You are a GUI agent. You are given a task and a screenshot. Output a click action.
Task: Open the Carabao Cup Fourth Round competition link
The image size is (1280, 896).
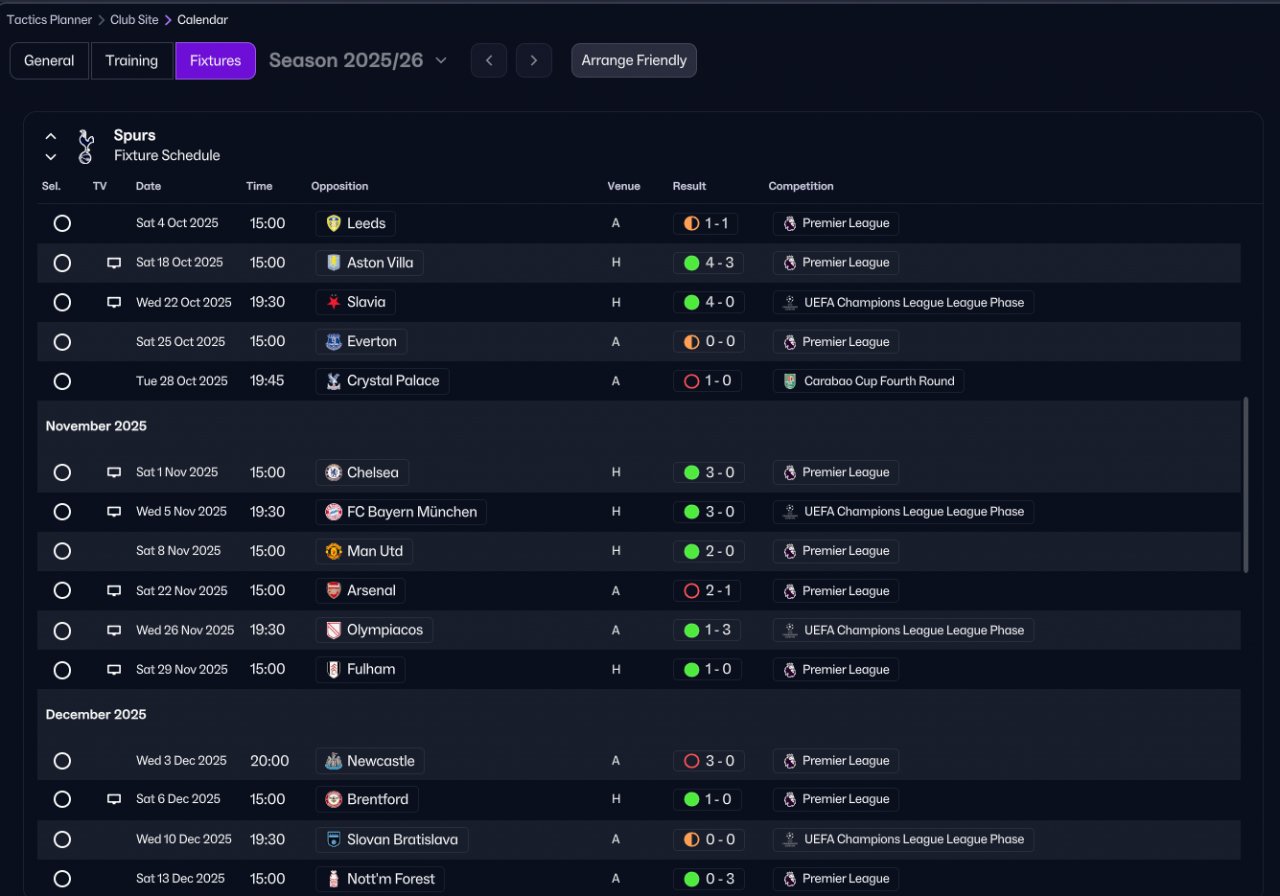(868, 381)
